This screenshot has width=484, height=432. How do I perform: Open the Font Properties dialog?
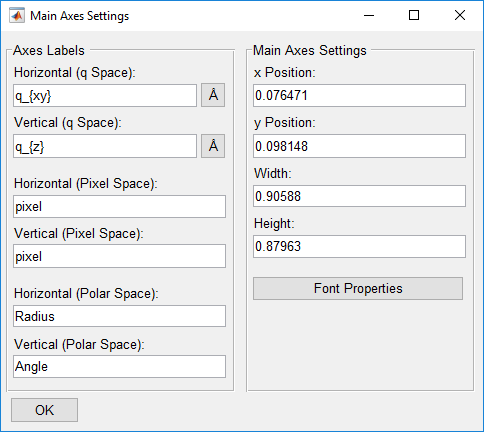[358, 288]
